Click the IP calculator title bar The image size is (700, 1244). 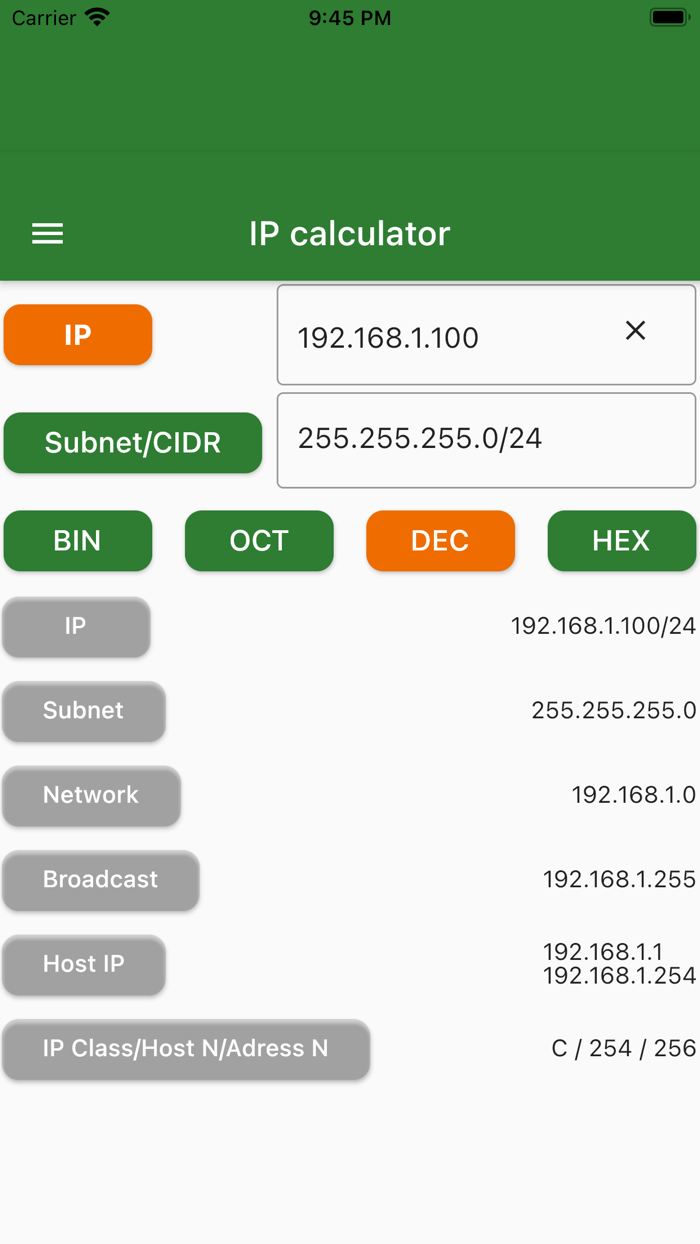[350, 233]
